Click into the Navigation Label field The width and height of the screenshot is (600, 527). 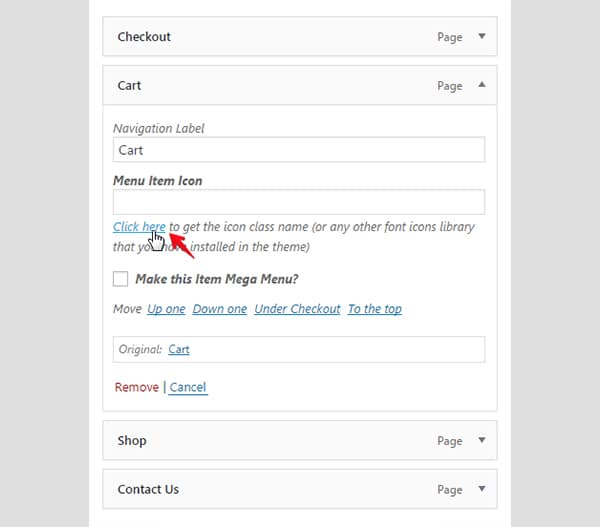299,150
